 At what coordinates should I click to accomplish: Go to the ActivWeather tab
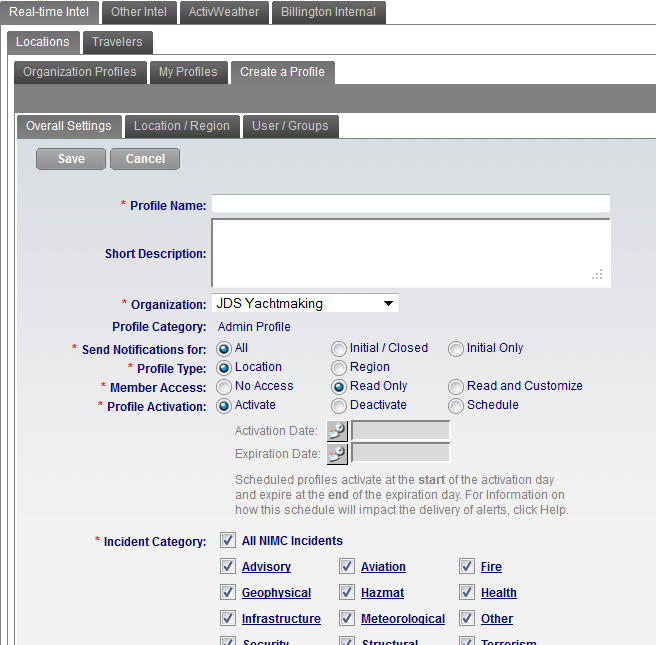tap(226, 12)
